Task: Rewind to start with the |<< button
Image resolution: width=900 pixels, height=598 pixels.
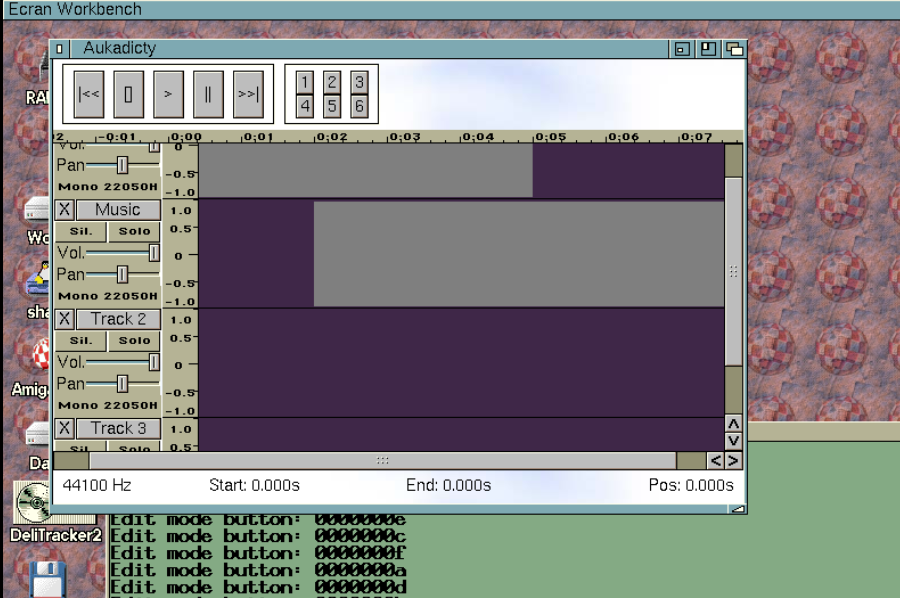Action: (x=88, y=94)
